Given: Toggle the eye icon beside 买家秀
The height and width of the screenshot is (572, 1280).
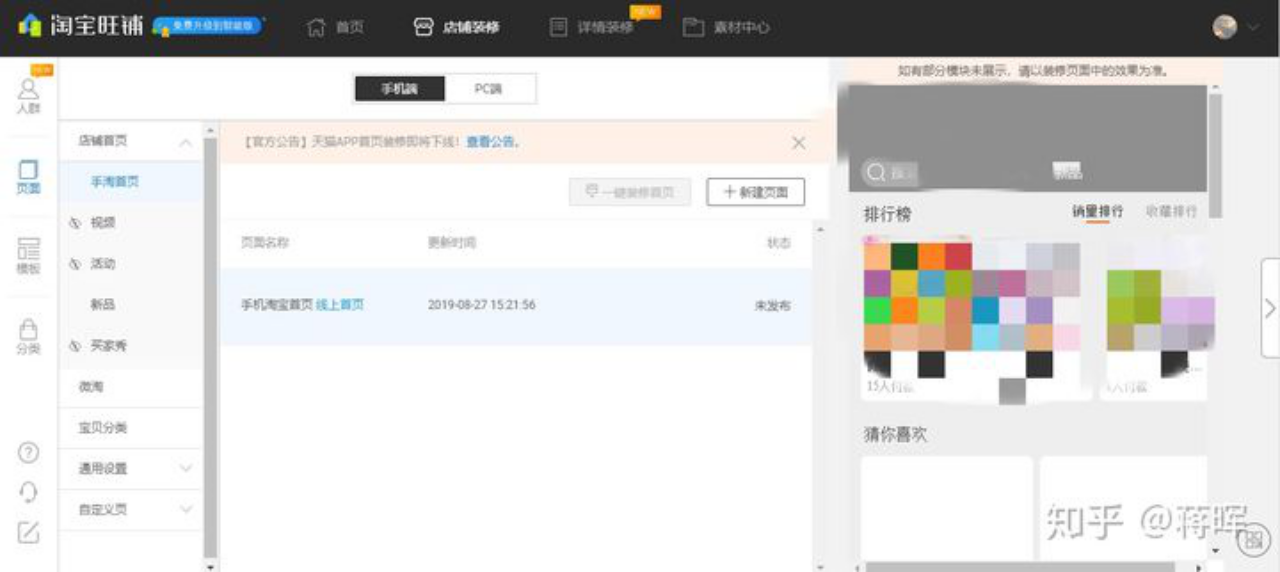Looking at the screenshot, I should coord(75,346).
